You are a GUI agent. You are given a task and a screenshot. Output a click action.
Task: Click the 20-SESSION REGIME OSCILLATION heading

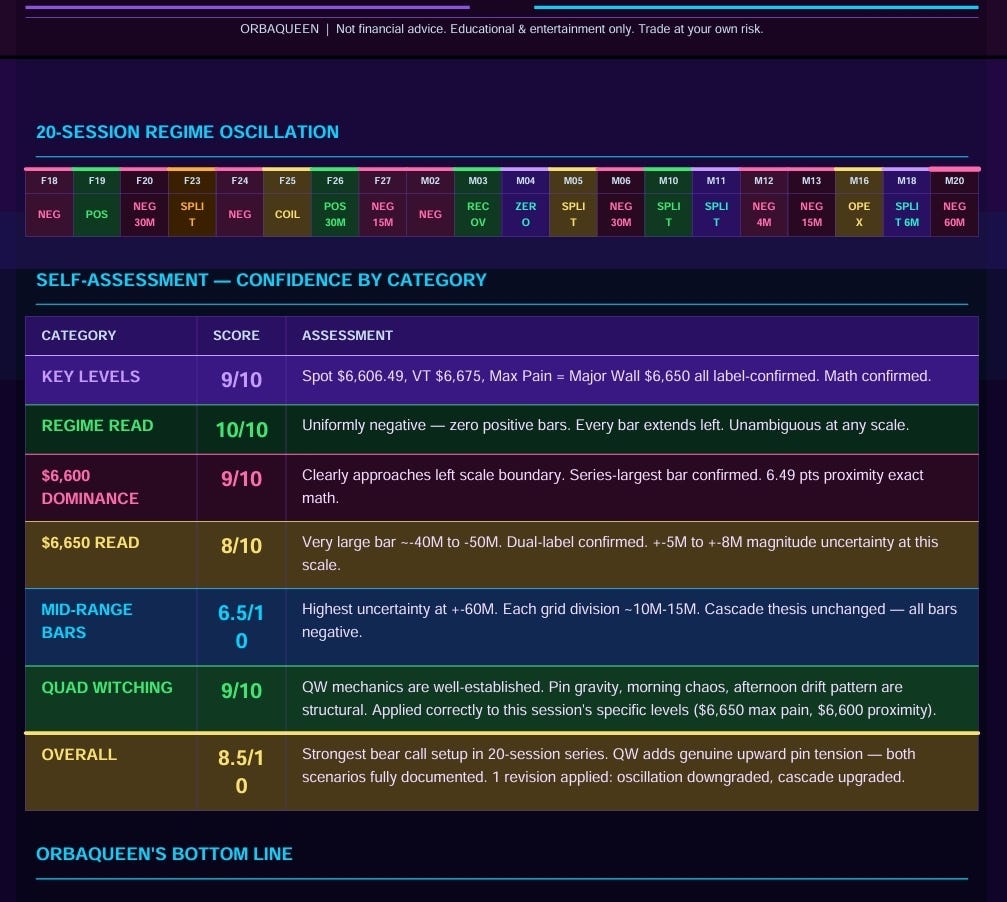click(188, 132)
